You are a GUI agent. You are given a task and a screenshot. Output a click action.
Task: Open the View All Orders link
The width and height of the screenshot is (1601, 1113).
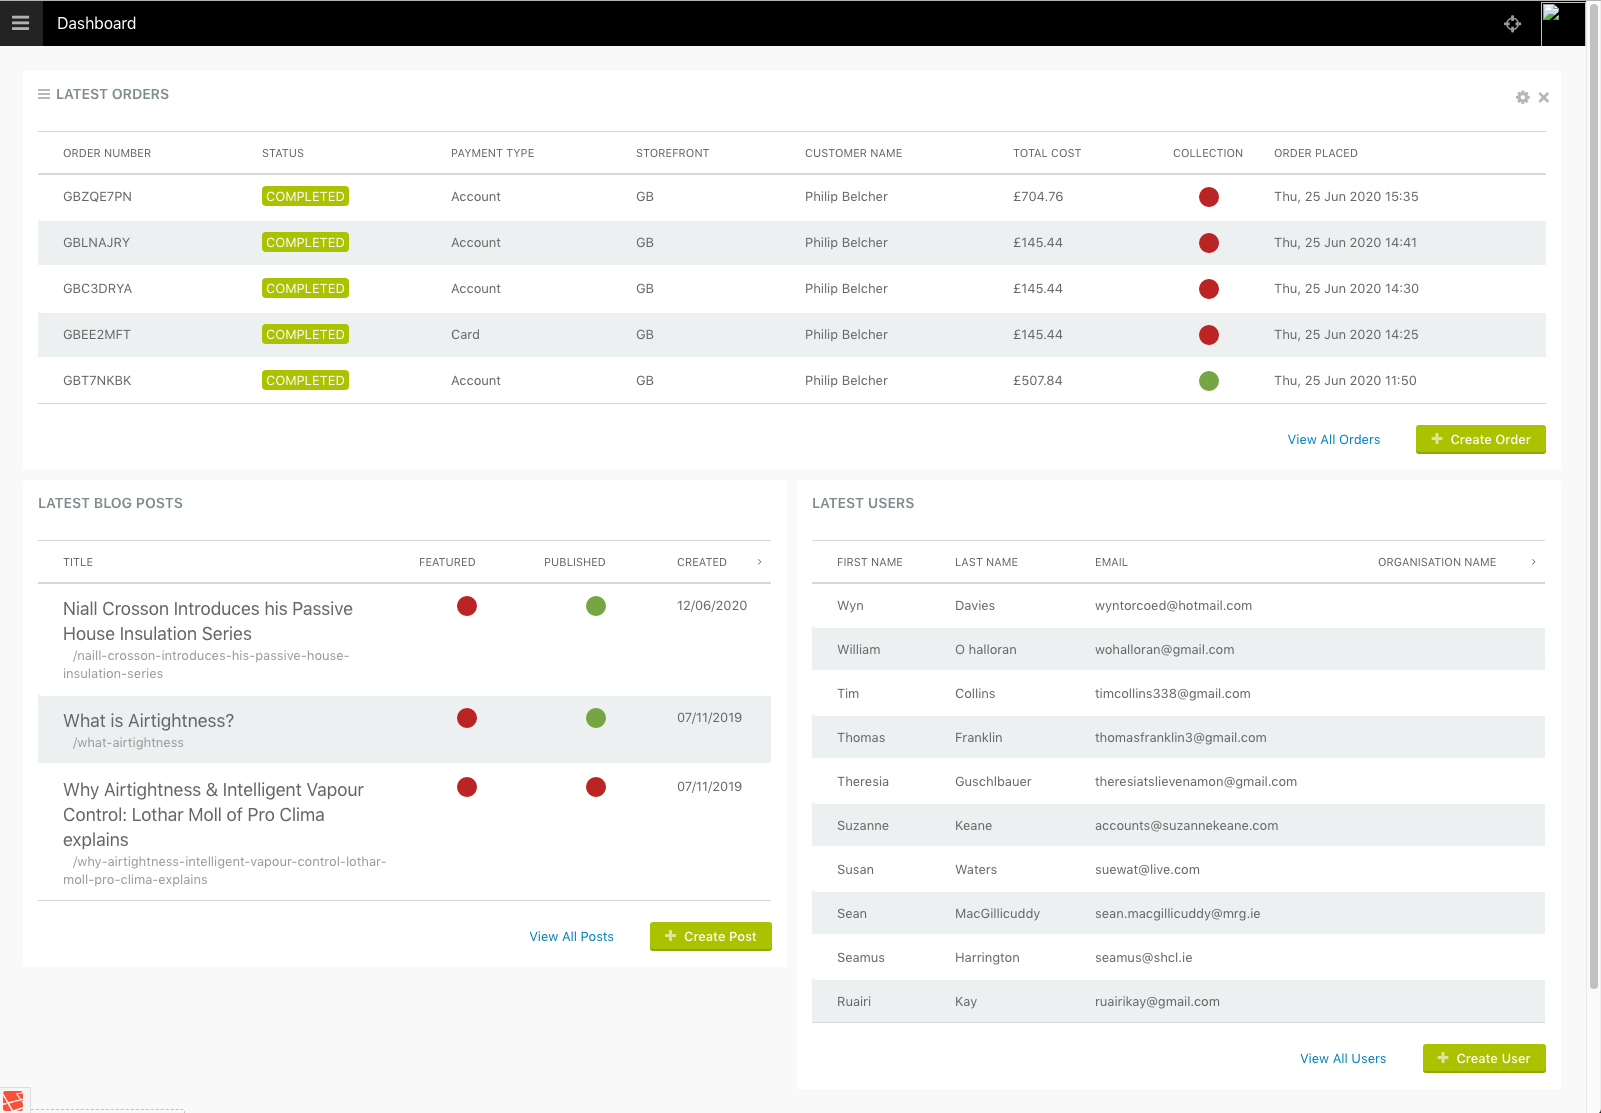point(1333,440)
